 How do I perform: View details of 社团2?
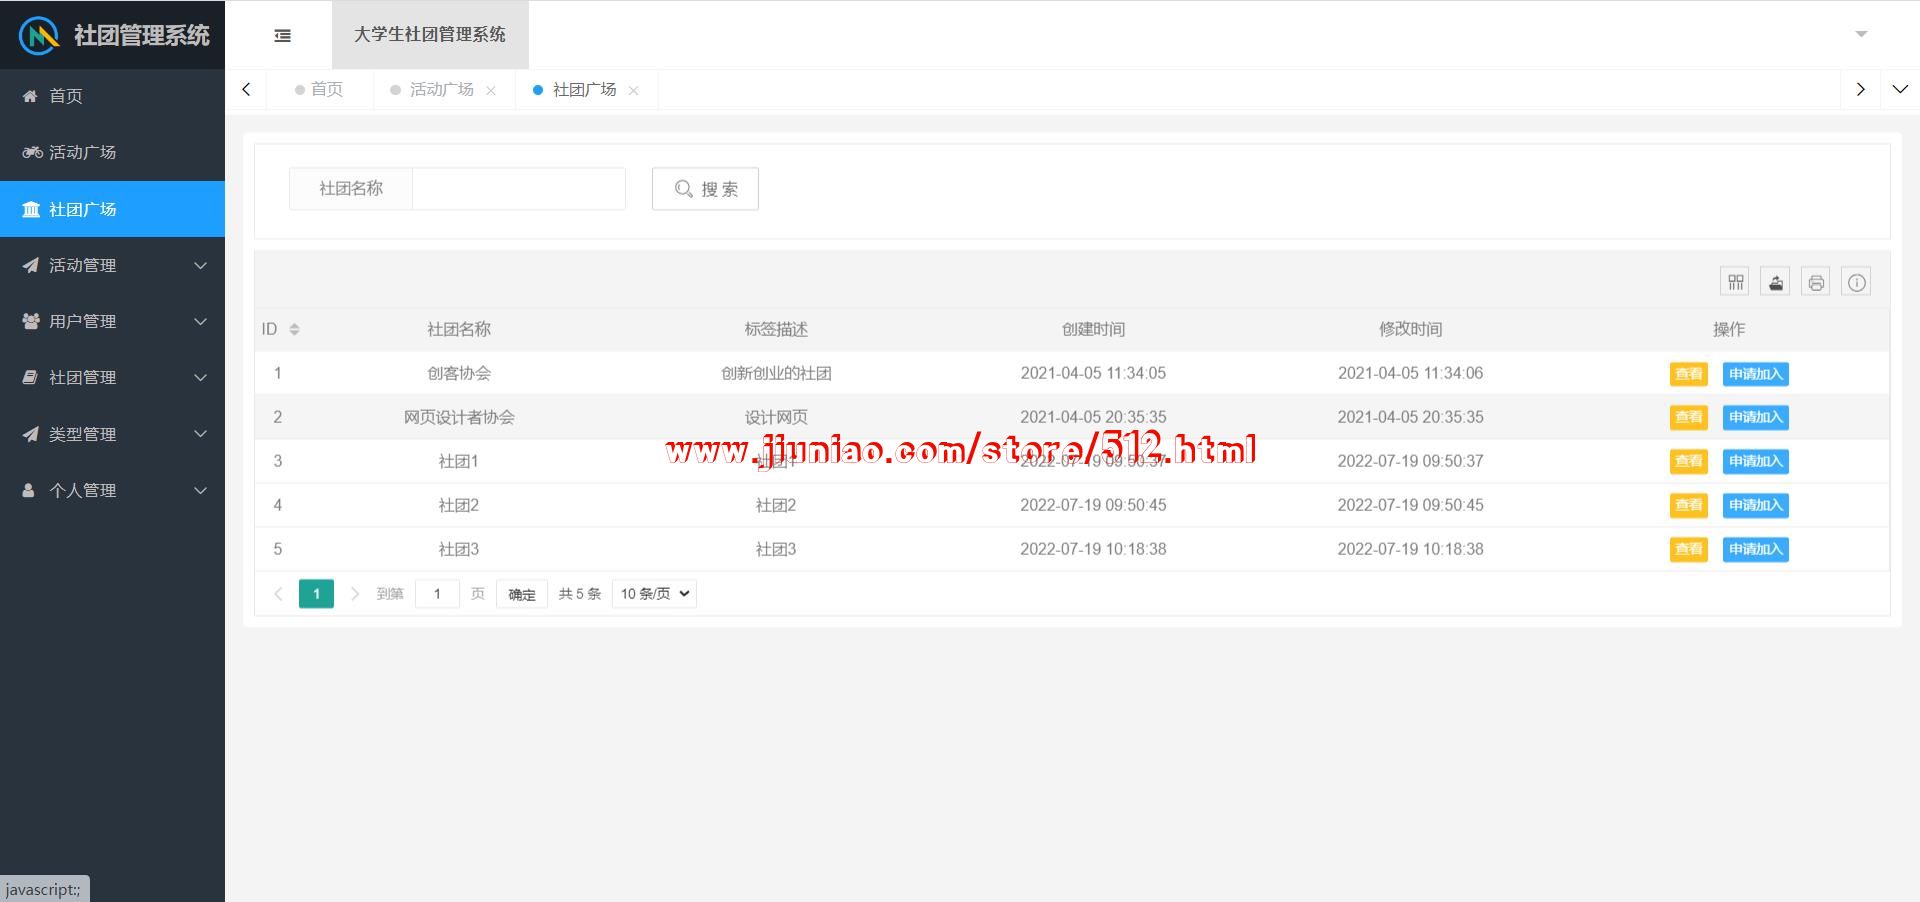pos(1689,505)
